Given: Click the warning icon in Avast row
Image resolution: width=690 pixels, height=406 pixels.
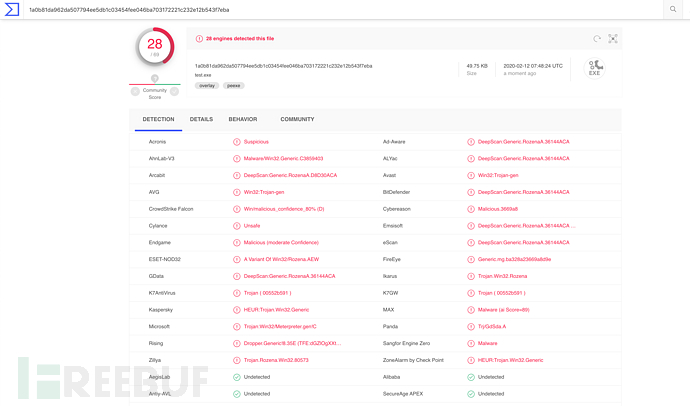Looking at the screenshot, I should point(471,175).
